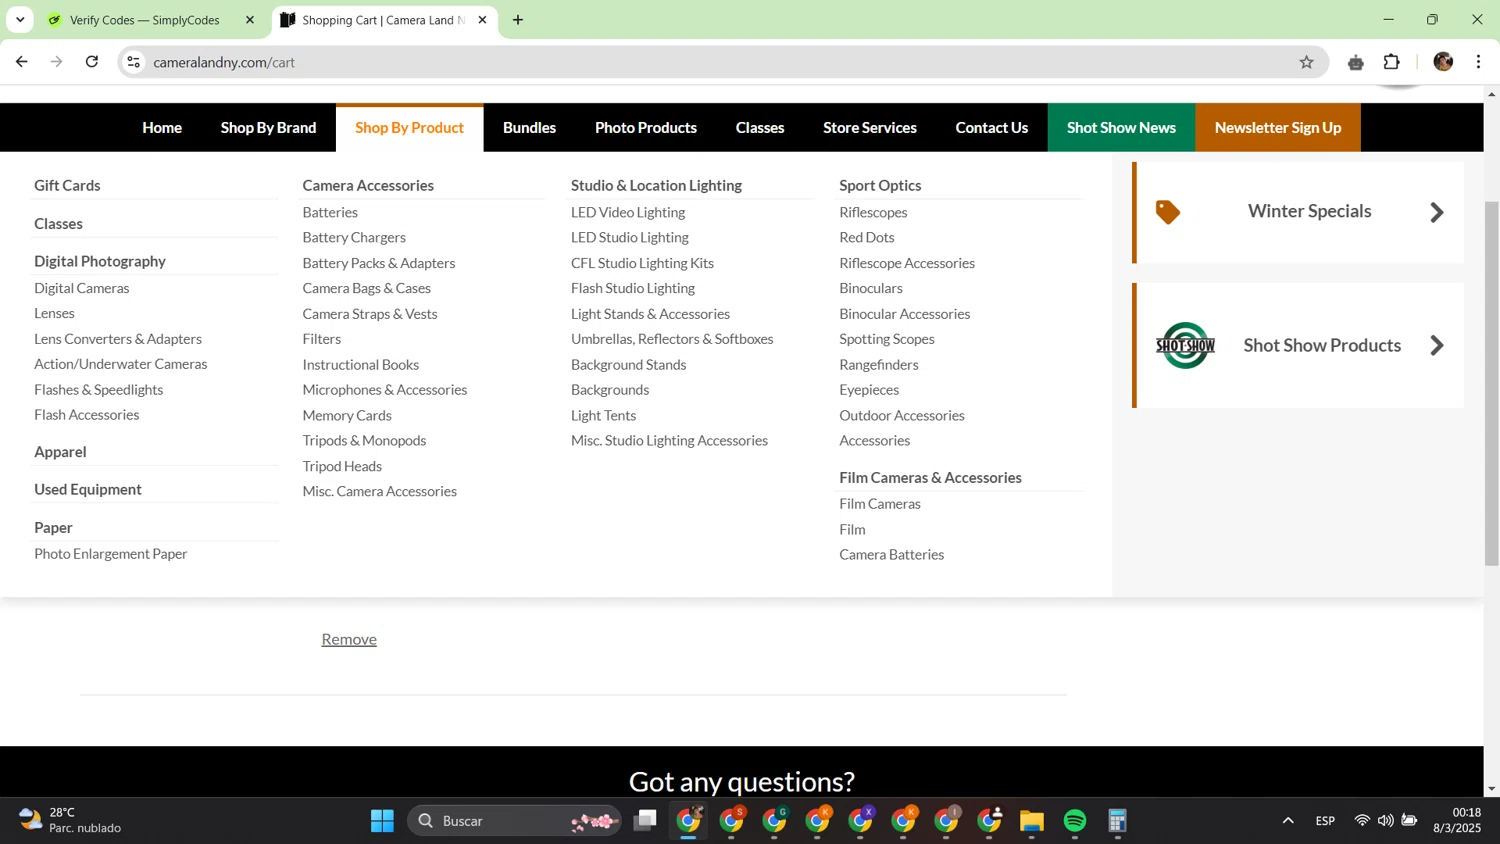Click the Shot Show Products chevron arrow
The image size is (1500, 844).
(x=1437, y=345)
